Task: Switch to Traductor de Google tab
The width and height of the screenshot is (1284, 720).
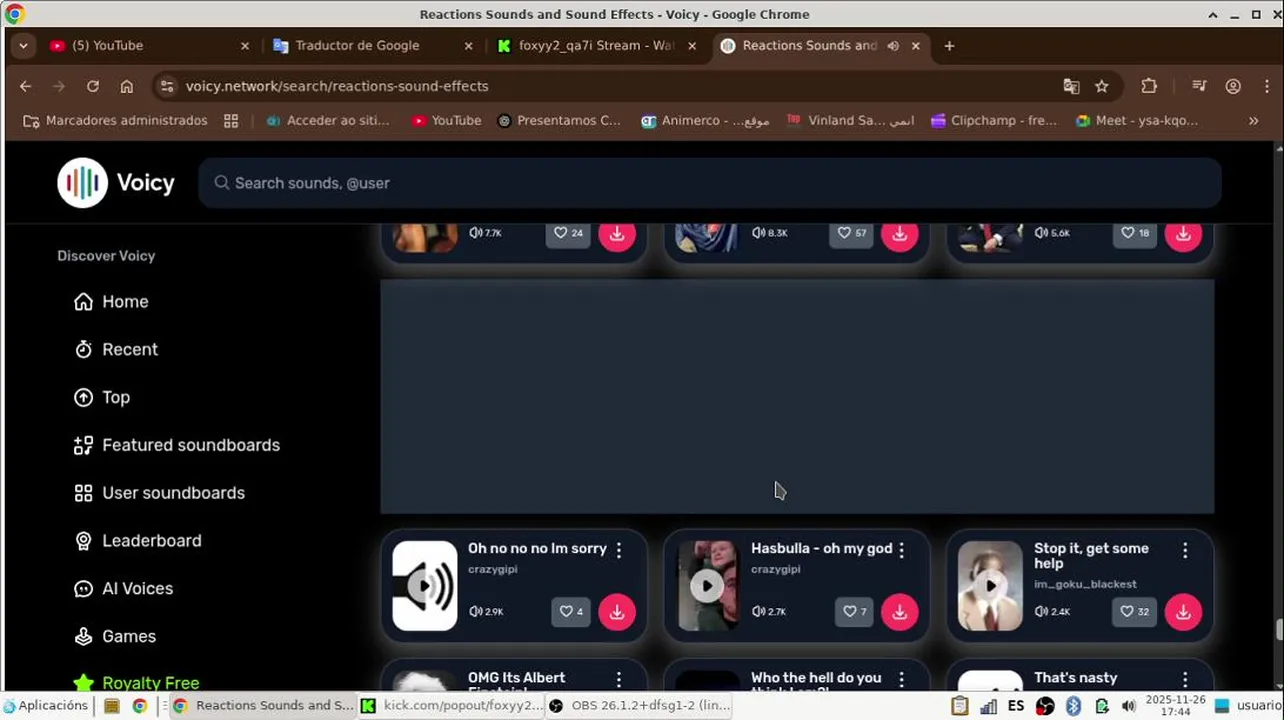Action: coord(372,46)
